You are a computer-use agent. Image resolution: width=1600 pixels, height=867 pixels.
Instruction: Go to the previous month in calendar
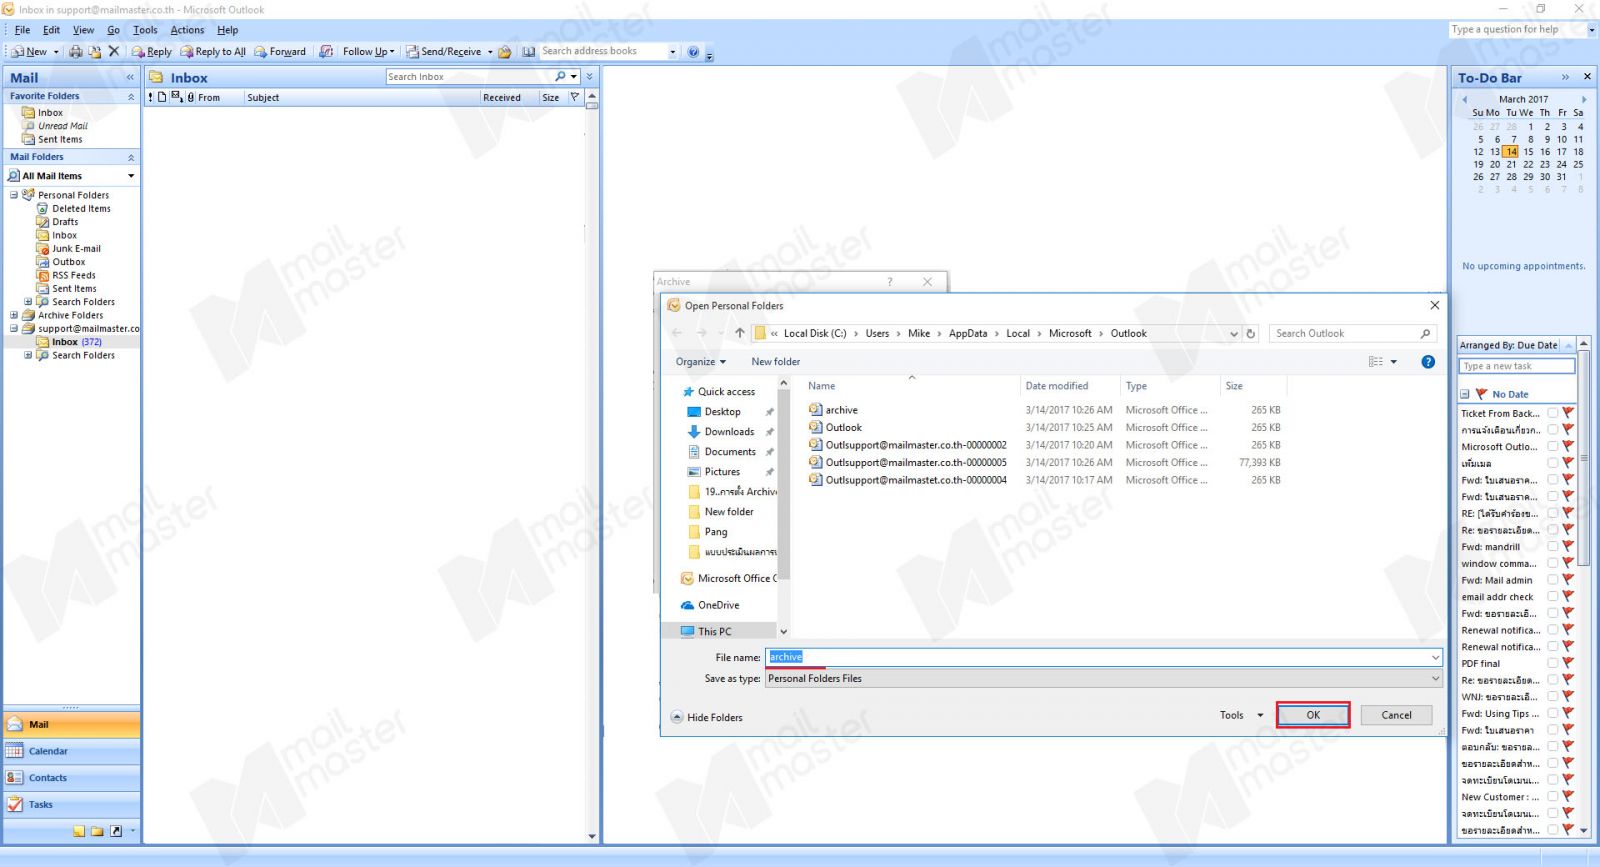[1465, 99]
